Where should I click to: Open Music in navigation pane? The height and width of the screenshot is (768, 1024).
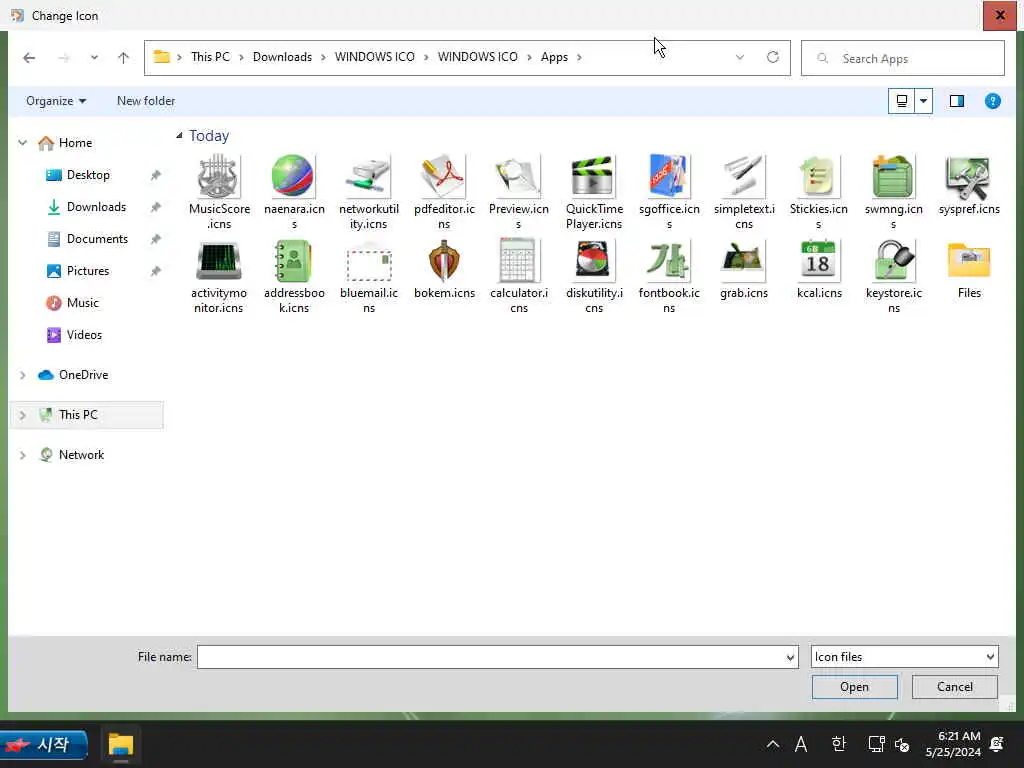point(82,303)
